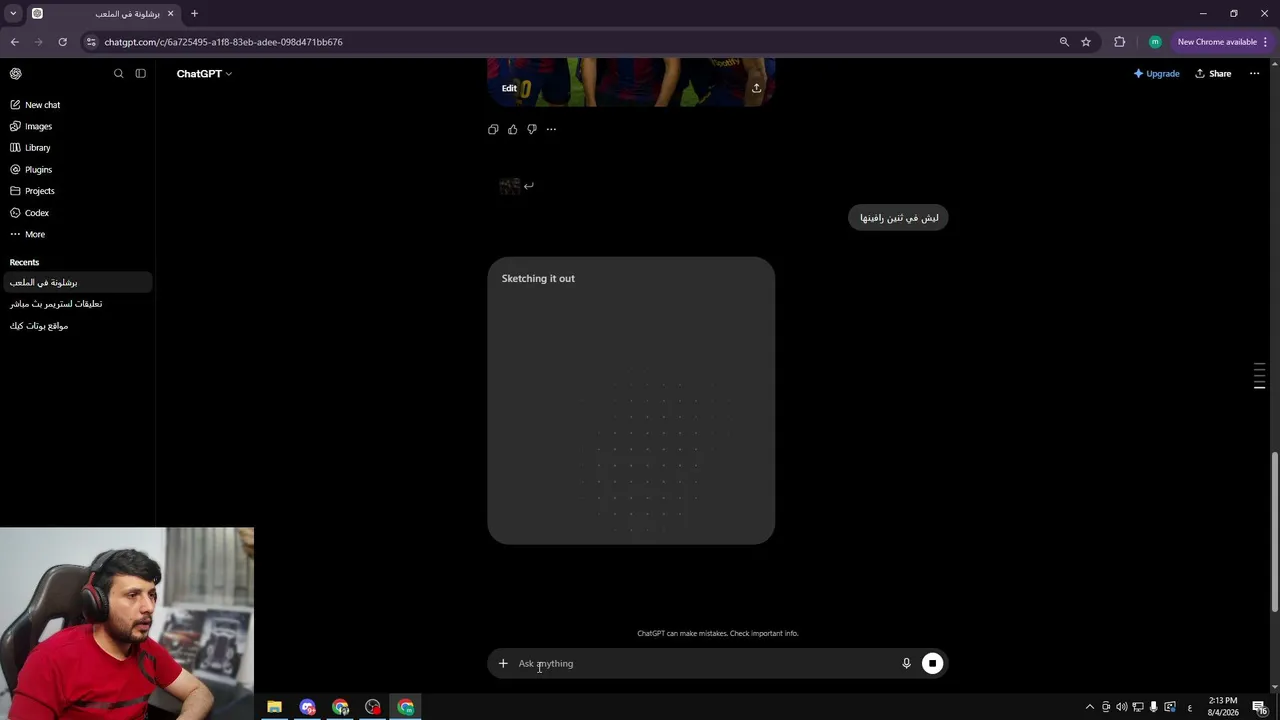
Task: Focus the 'Ask anything' input field
Action: [x=704, y=663]
